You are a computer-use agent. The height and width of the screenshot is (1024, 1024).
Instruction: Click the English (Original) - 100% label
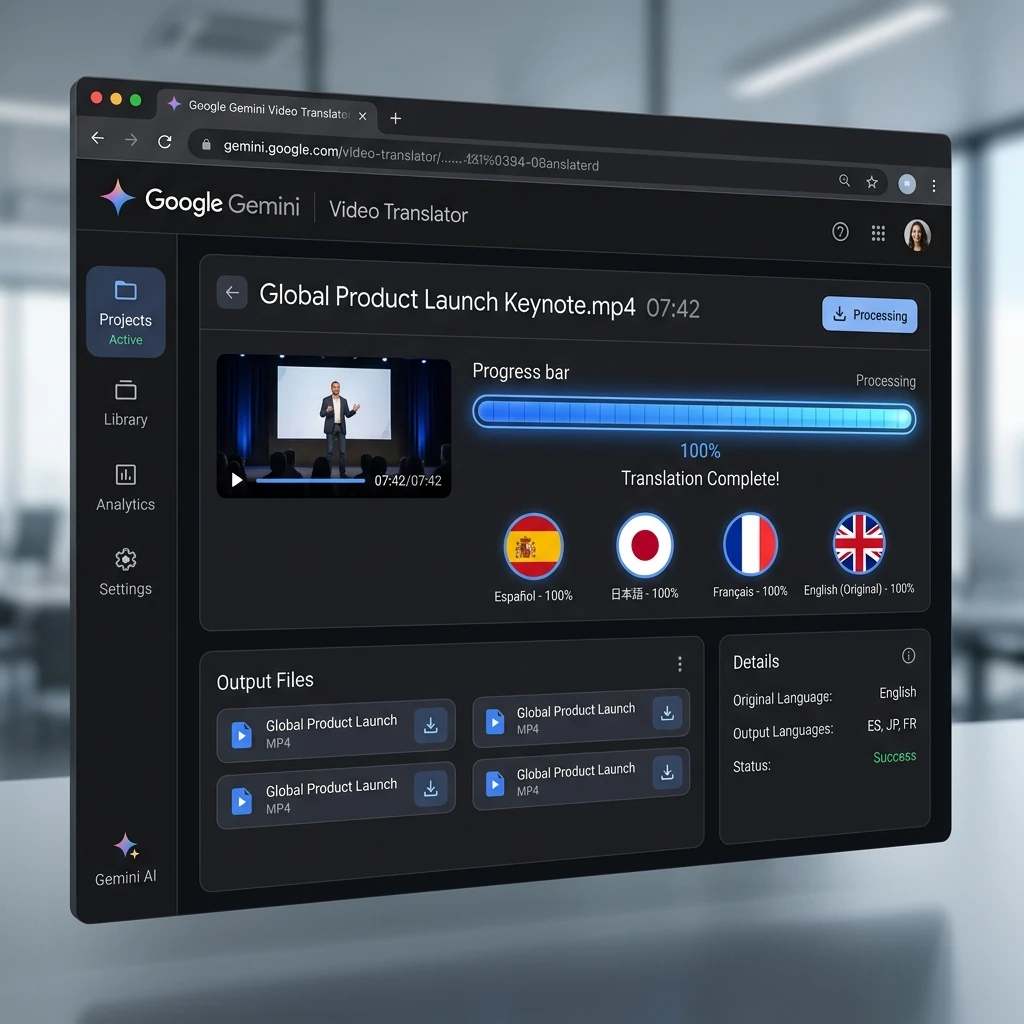[x=859, y=589]
